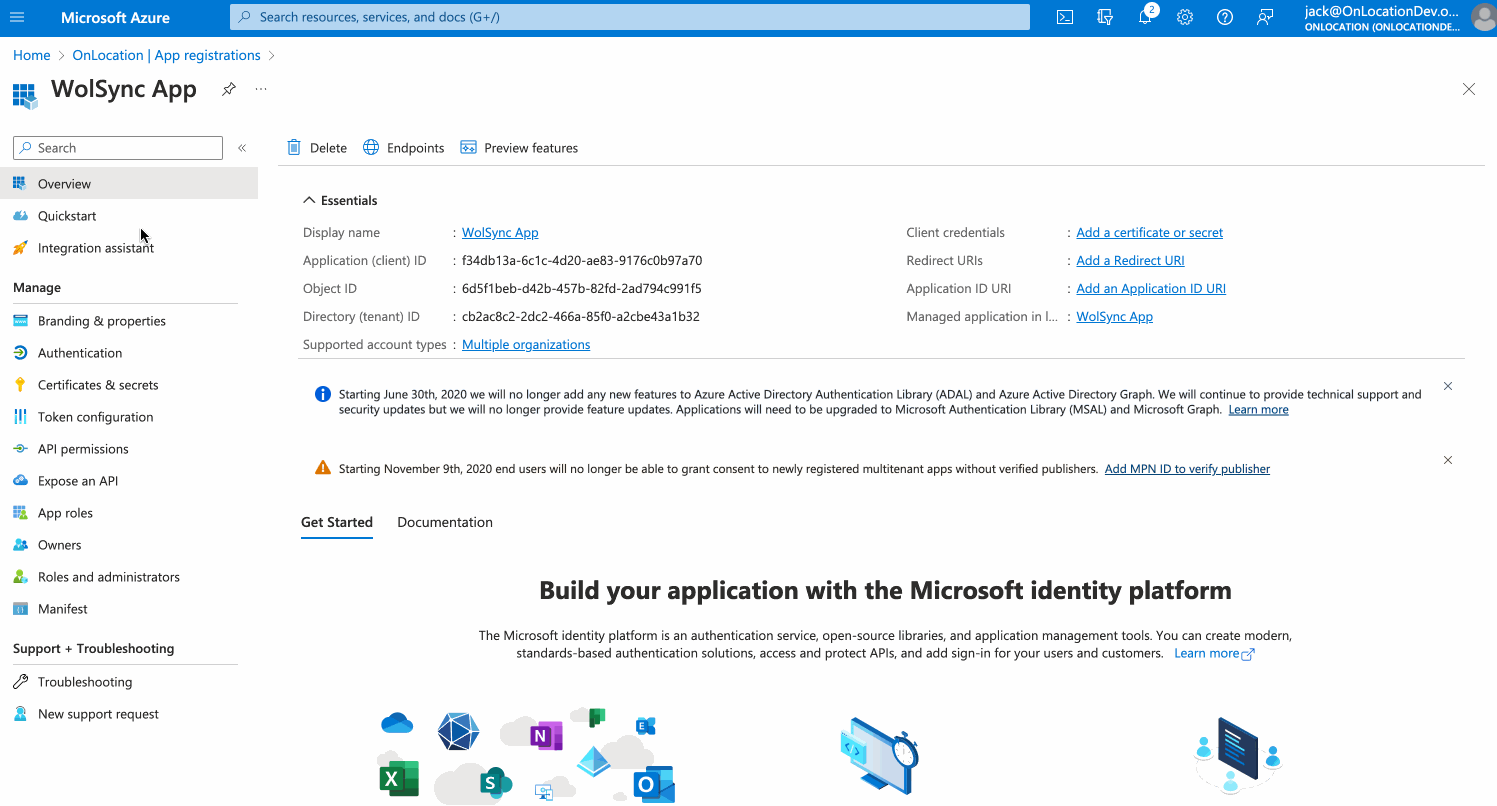The height and width of the screenshot is (806, 1497).
Task: Click the monitor with stopwatch illustration
Action: [880, 755]
